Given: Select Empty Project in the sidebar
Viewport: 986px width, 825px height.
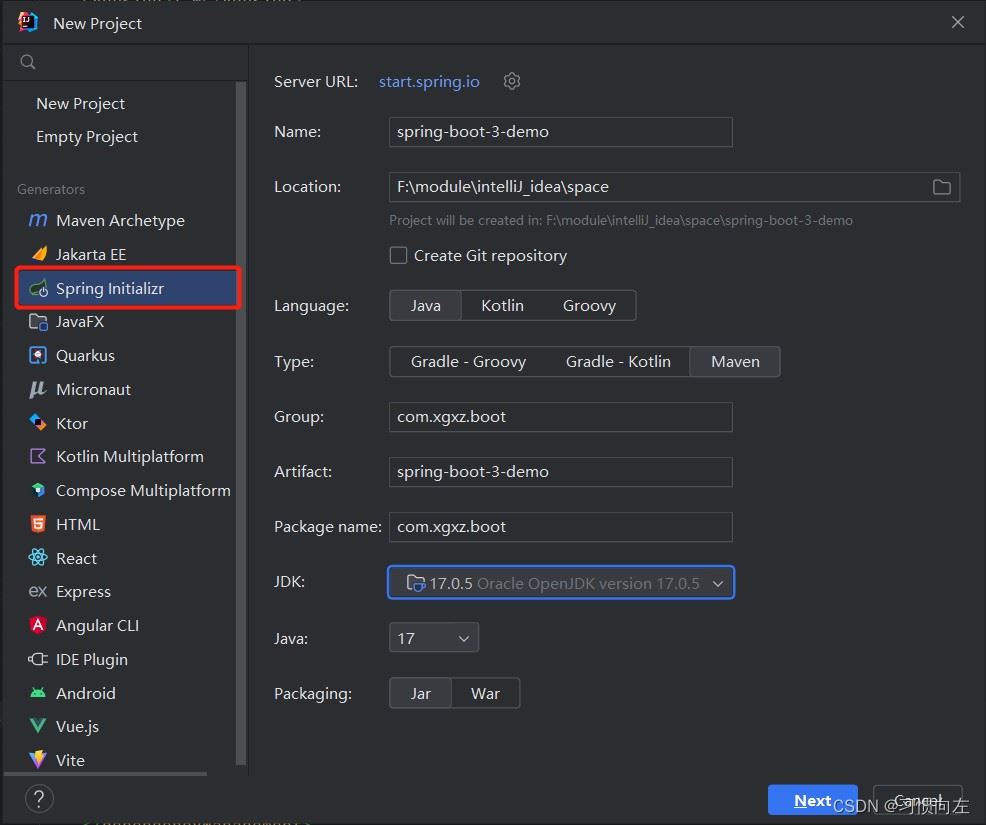Looking at the screenshot, I should (87, 137).
